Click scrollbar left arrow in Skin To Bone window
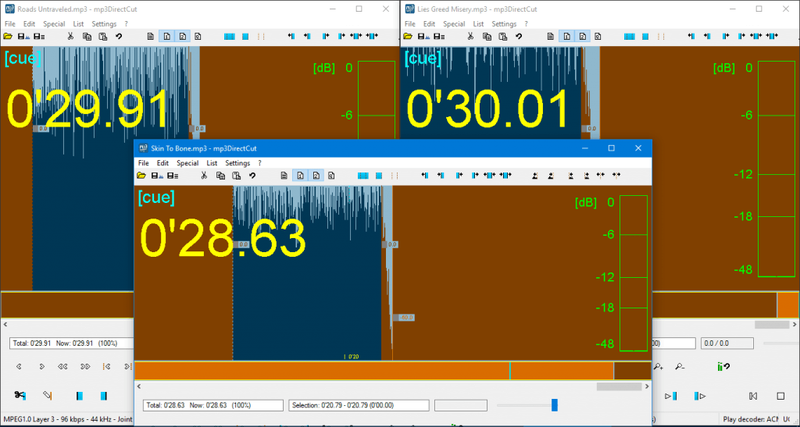Screen dimensions: 800x427 click(x=139, y=387)
